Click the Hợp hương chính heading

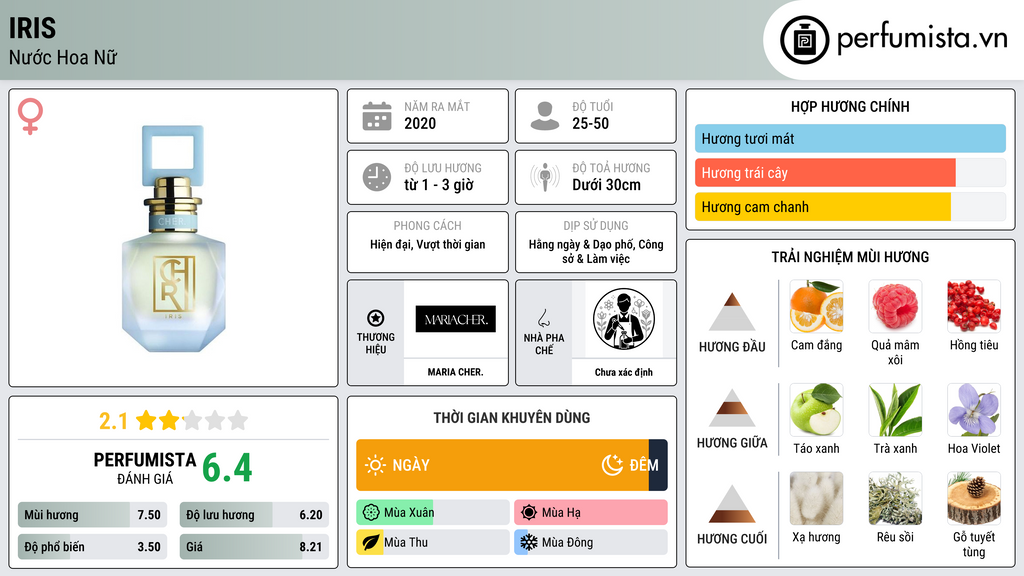(x=850, y=106)
